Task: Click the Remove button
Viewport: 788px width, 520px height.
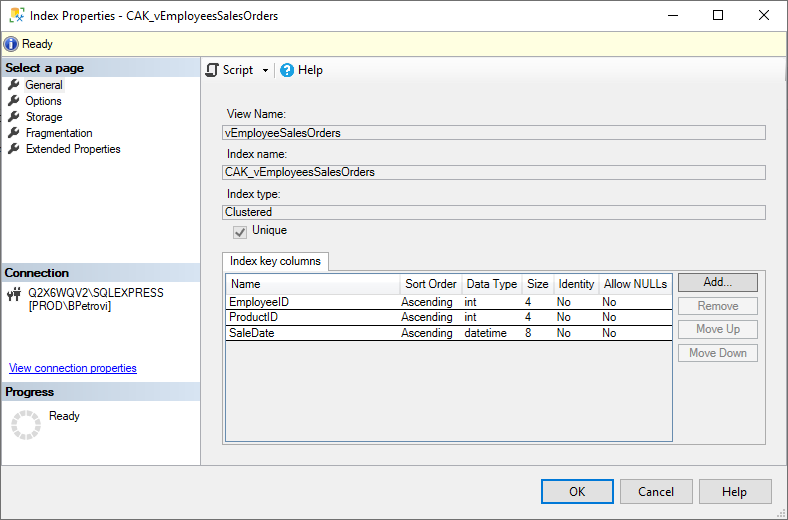Action: 718,306
